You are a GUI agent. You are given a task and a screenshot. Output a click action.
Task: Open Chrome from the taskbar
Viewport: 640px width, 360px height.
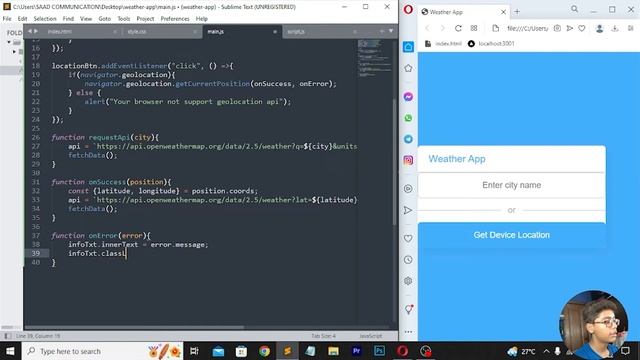click(x=264, y=351)
